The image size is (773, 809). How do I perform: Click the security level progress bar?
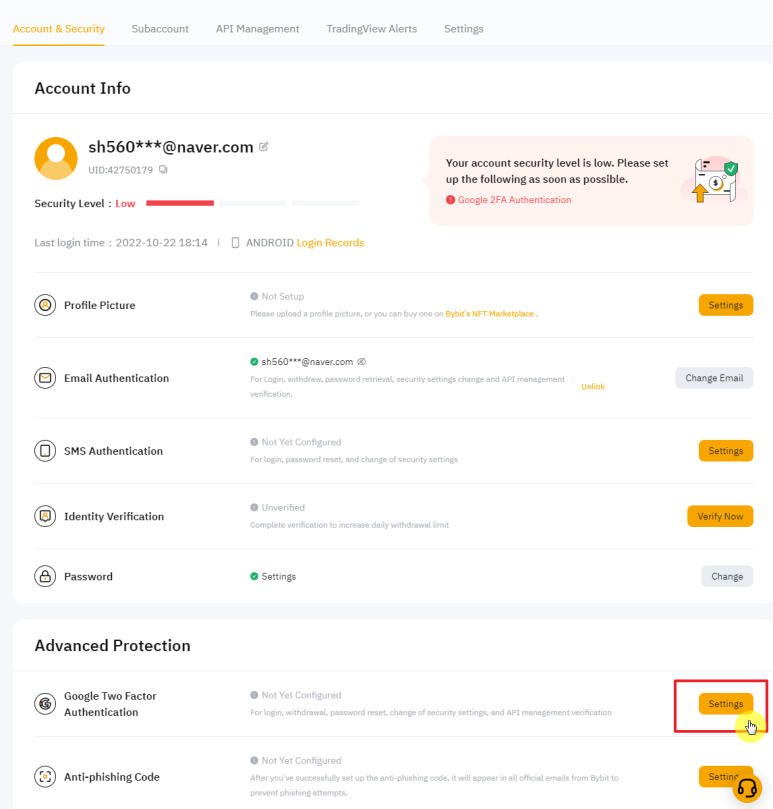pyautogui.click(x=252, y=203)
